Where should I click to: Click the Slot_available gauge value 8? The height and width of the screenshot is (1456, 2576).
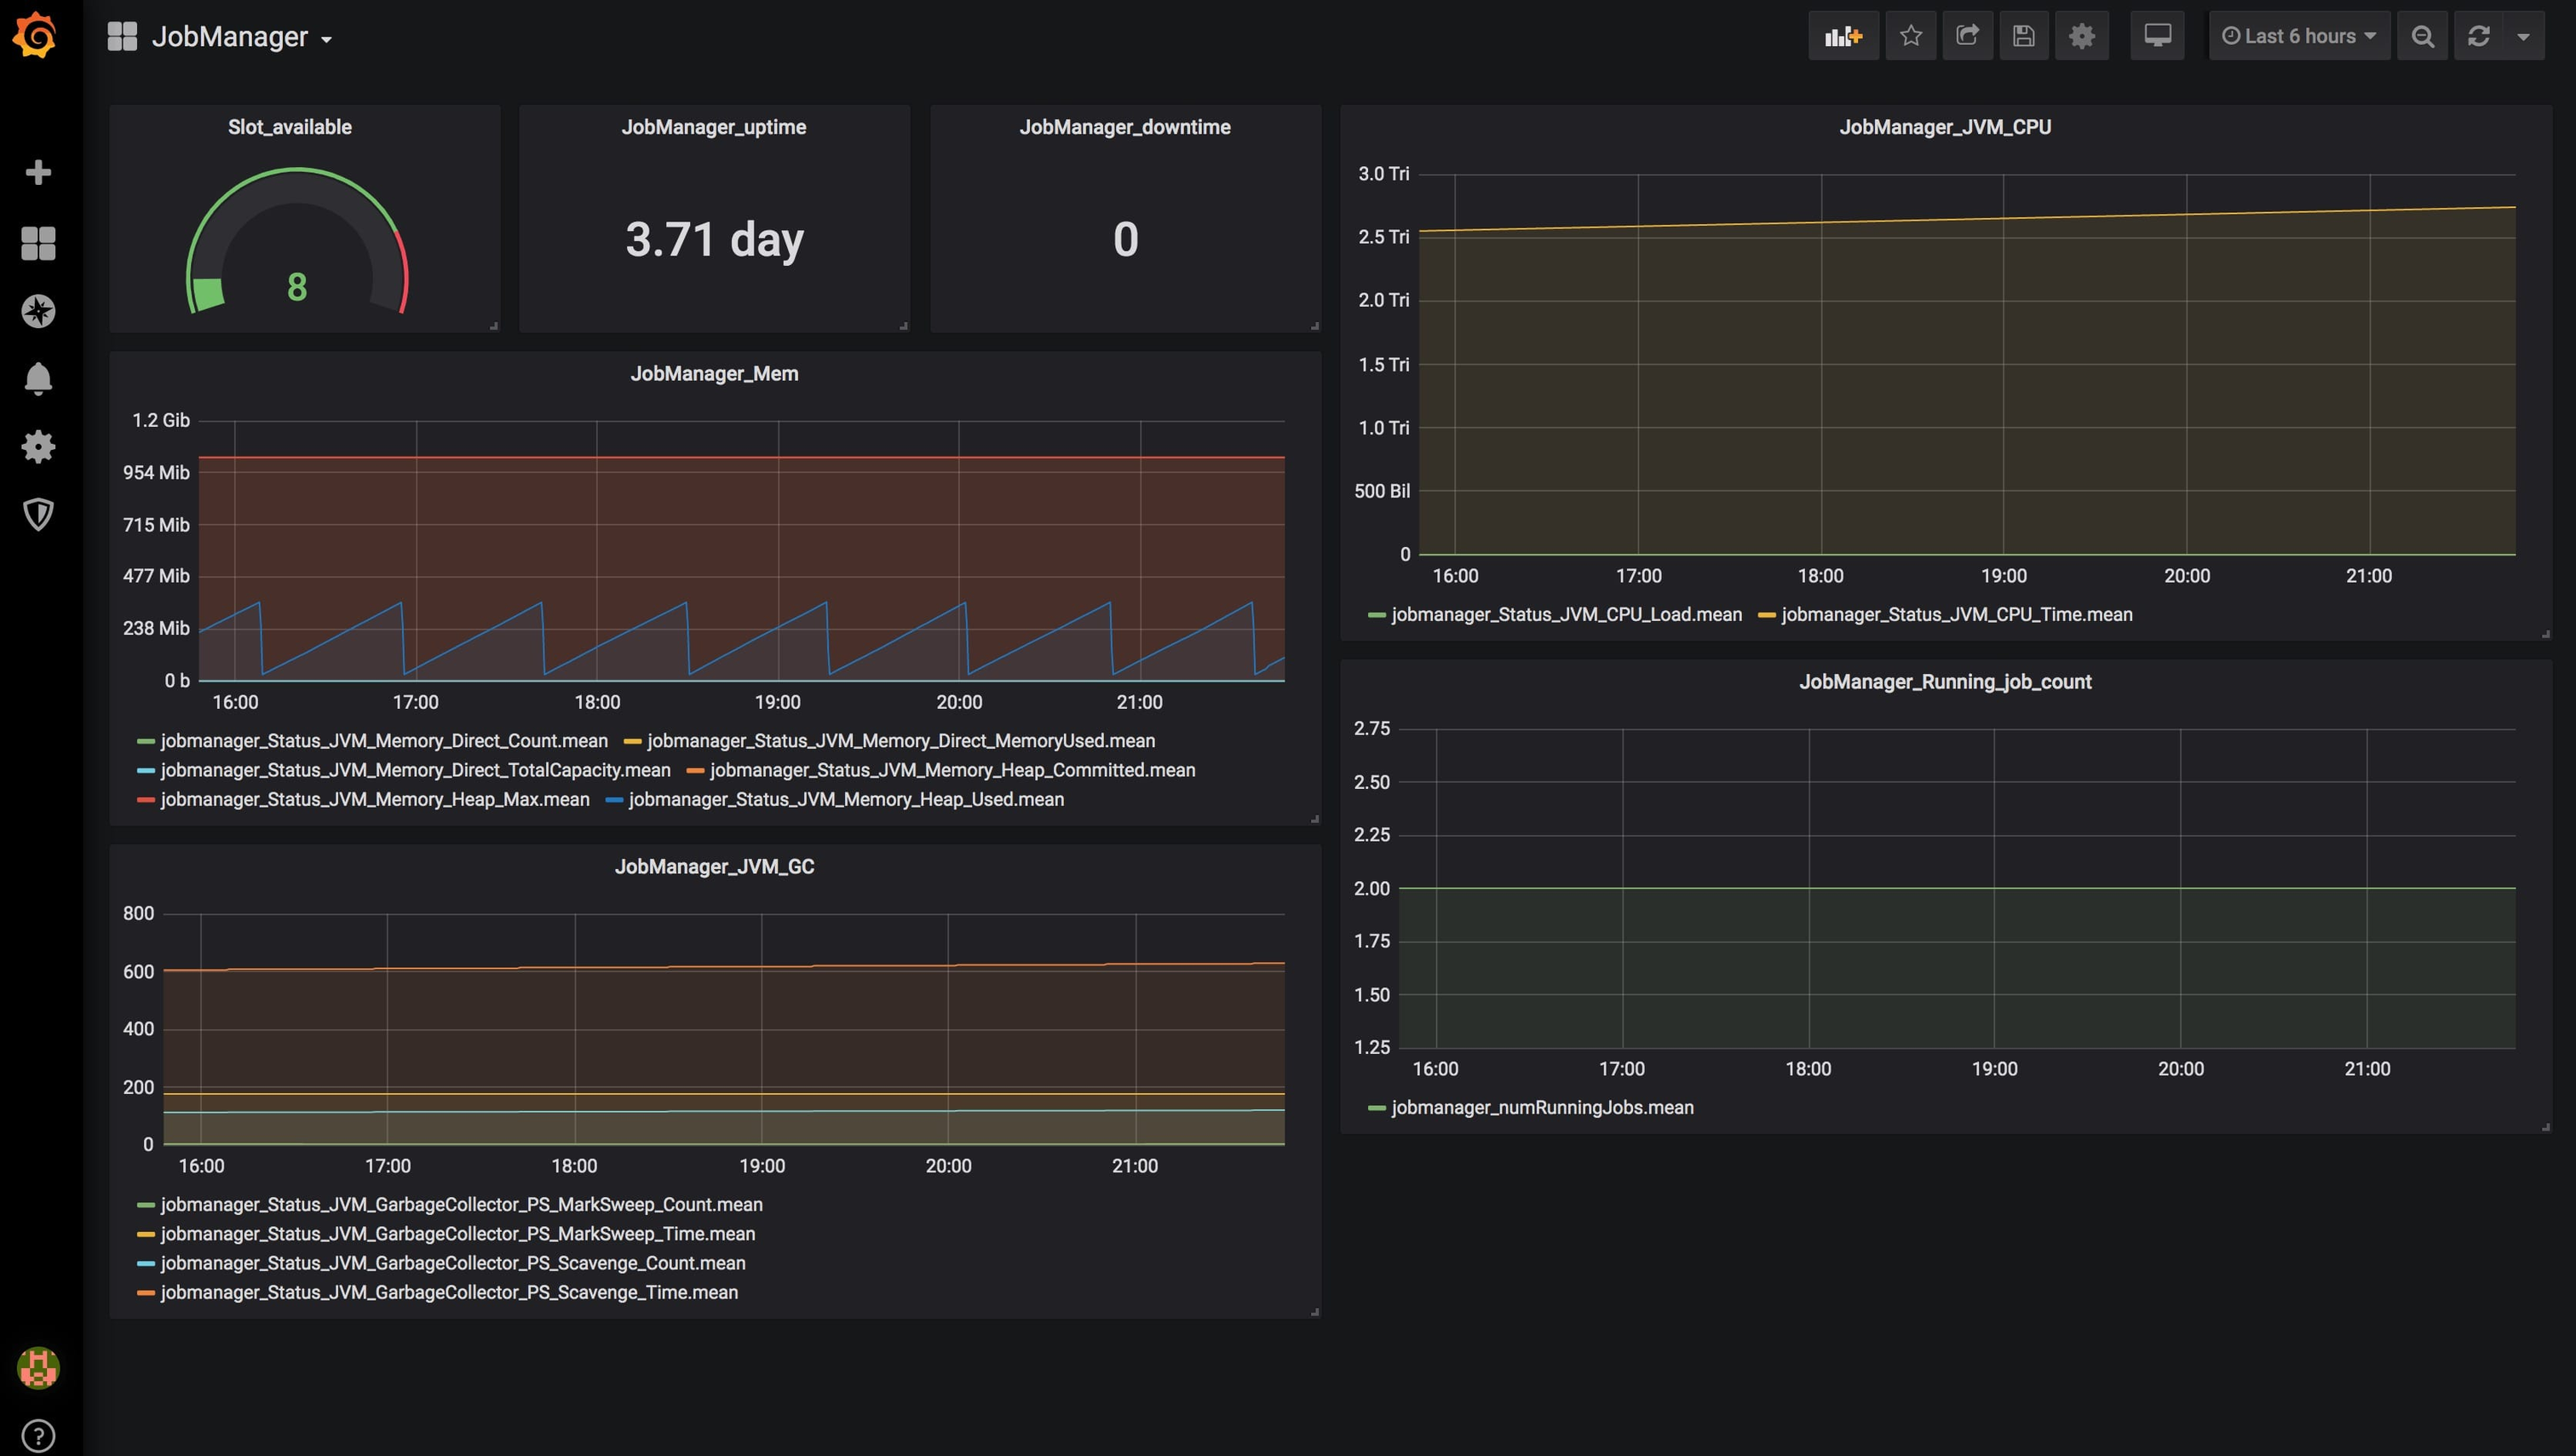[x=297, y=288]
